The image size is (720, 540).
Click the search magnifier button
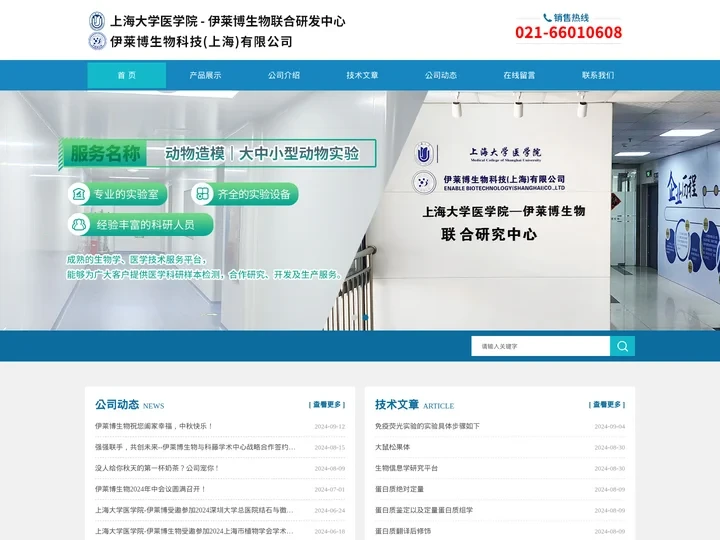[x=622, y=346]
